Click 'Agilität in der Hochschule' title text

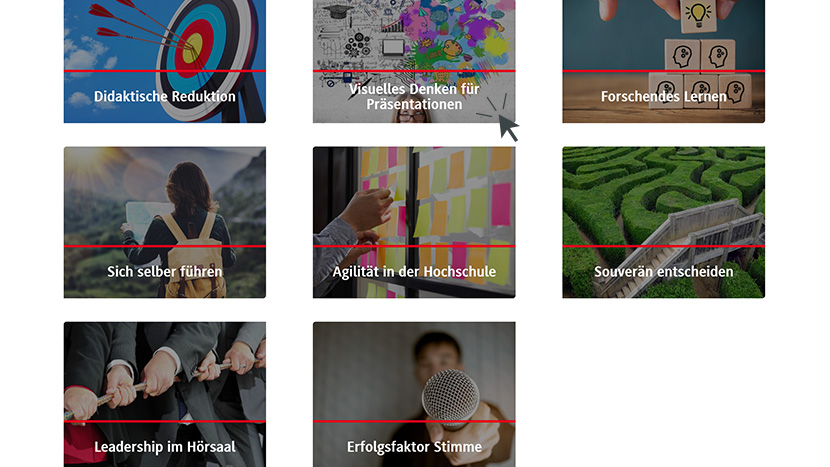[414, 272]
